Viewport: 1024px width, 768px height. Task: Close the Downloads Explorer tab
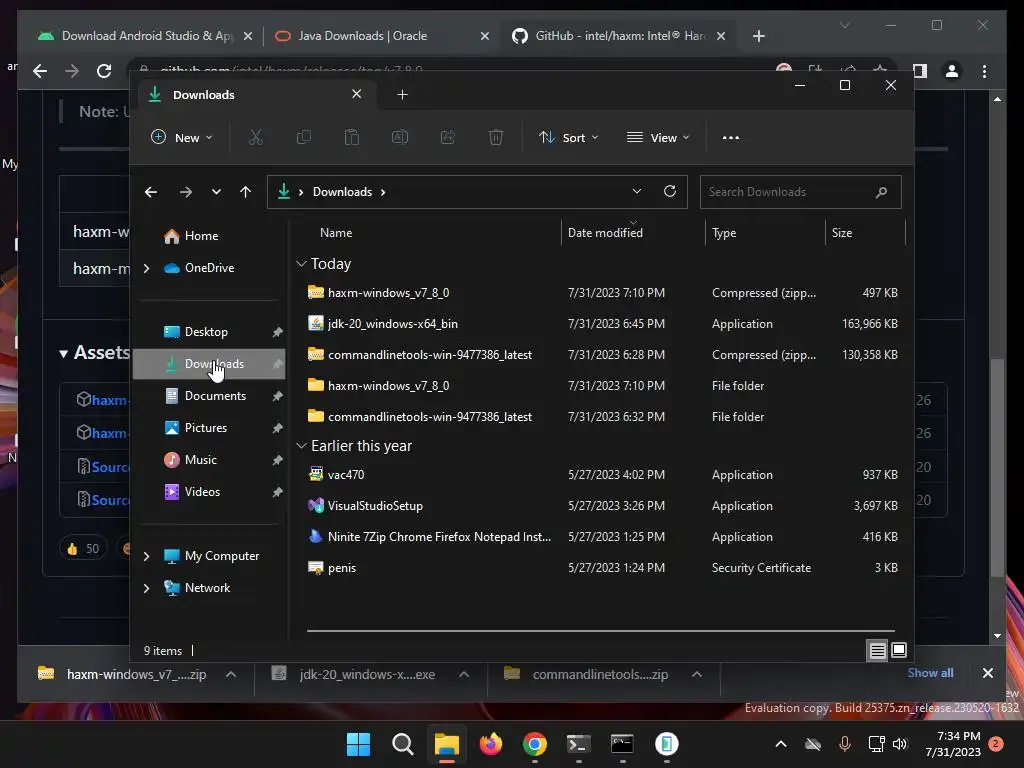[357, 94]
